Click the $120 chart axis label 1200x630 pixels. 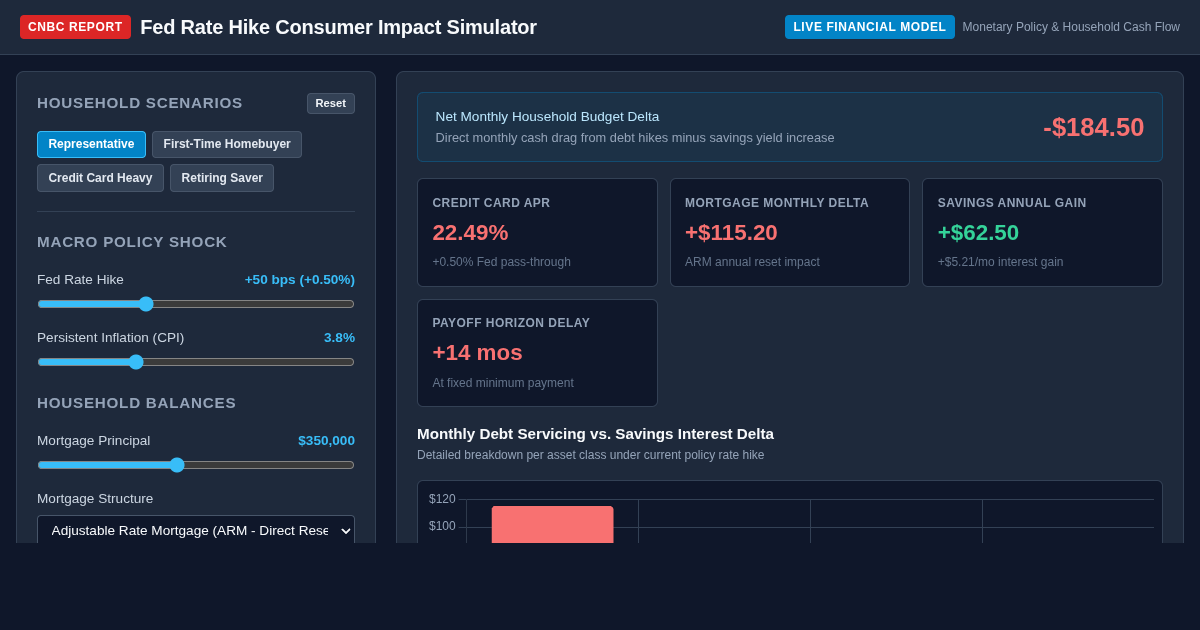tap(442, 499)
